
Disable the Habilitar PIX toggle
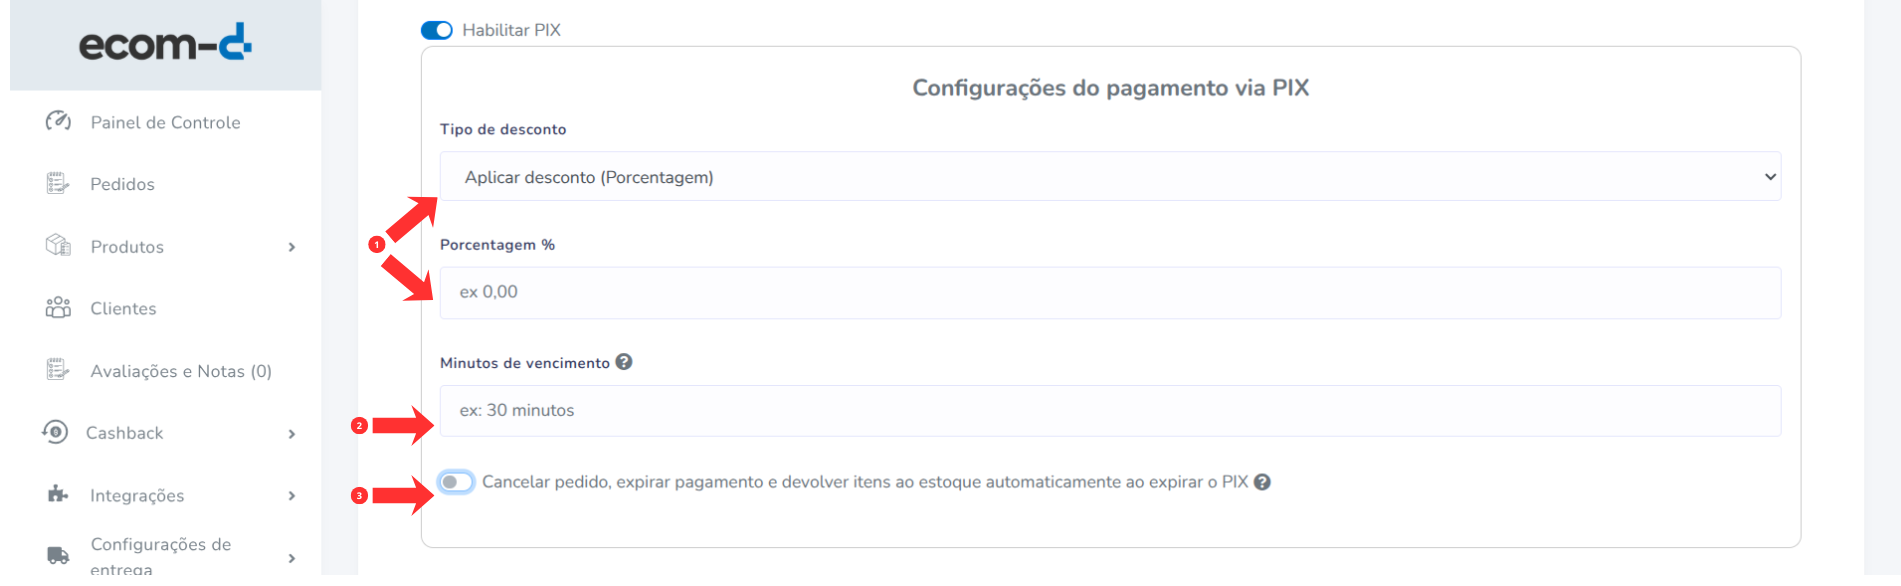(437, 30)
